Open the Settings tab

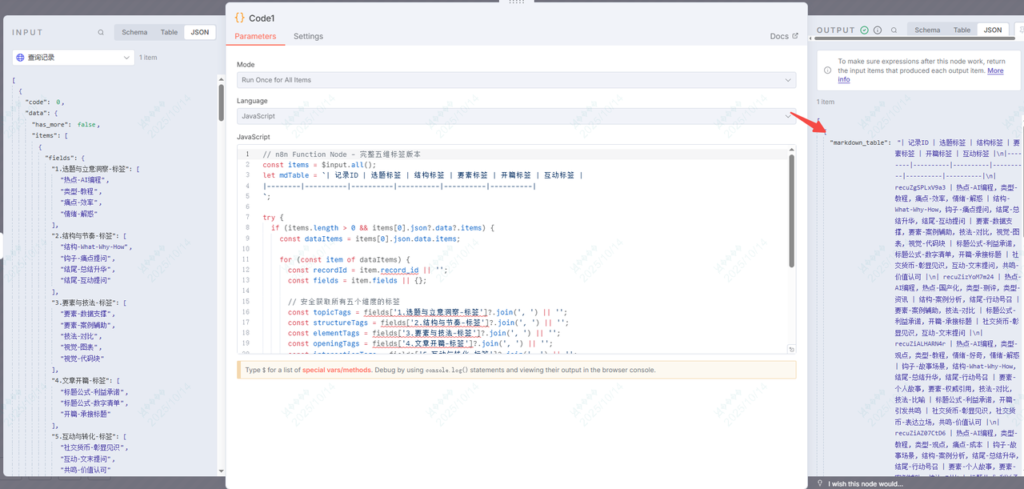pyautogui.click(x=308, y=36)
